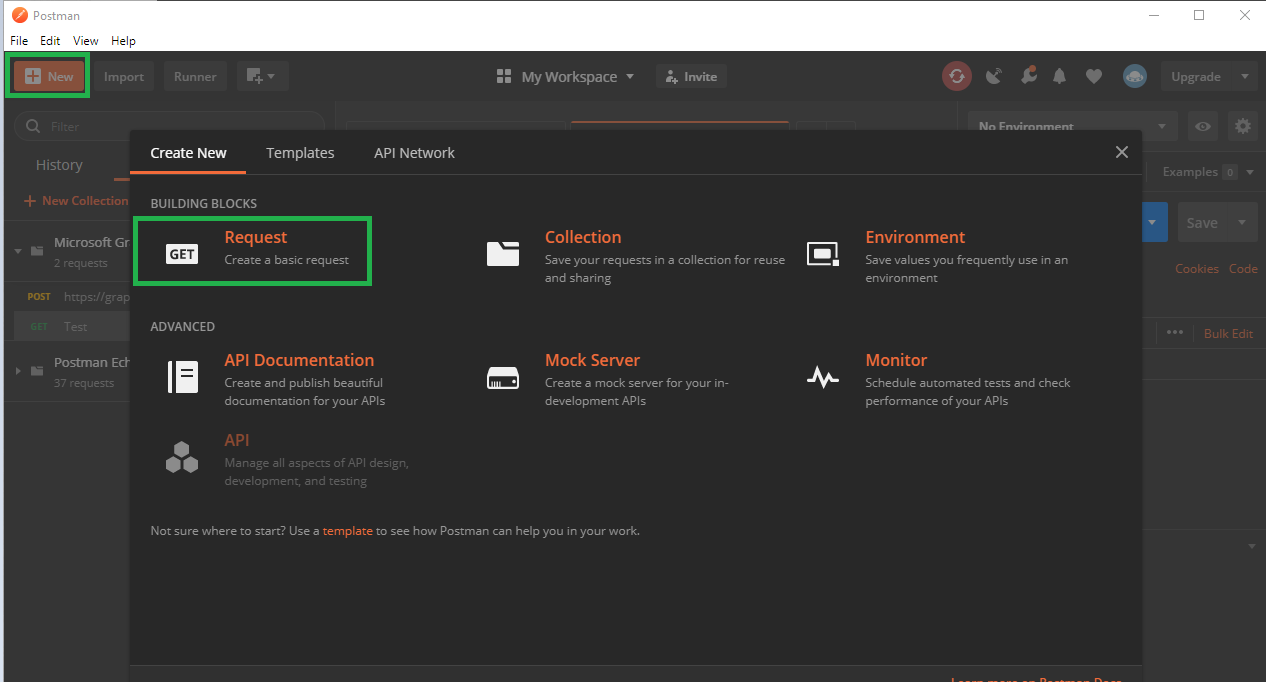Screen dimensions: 1266x682
Task: Open the View menu
Action: 86,41
